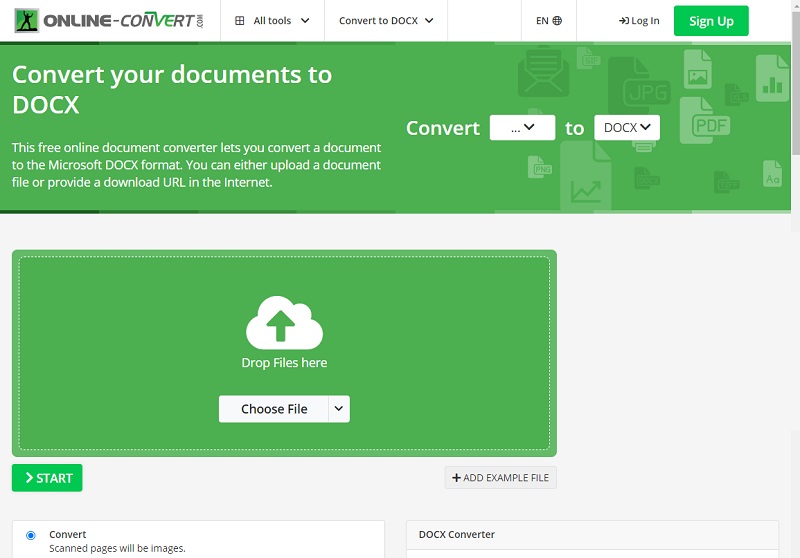800x558 pixels.
Task: Open the DOCX target format dropdown
Action: (x=627, y=128)
